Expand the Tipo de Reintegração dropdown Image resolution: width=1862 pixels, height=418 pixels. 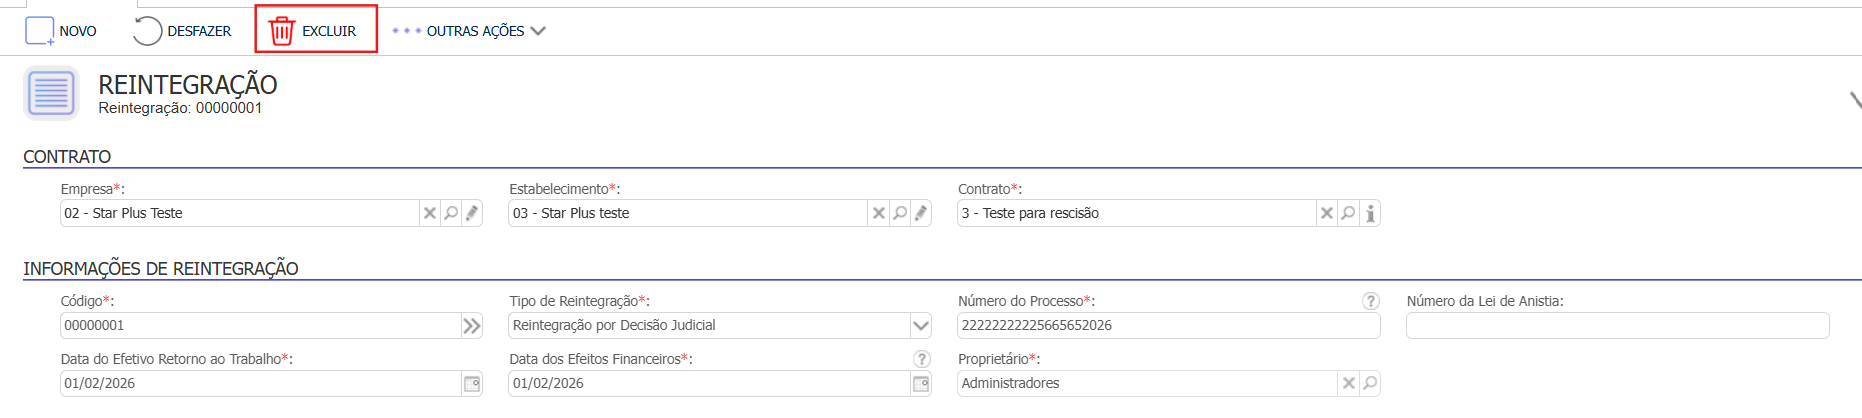tap(921, 325)
